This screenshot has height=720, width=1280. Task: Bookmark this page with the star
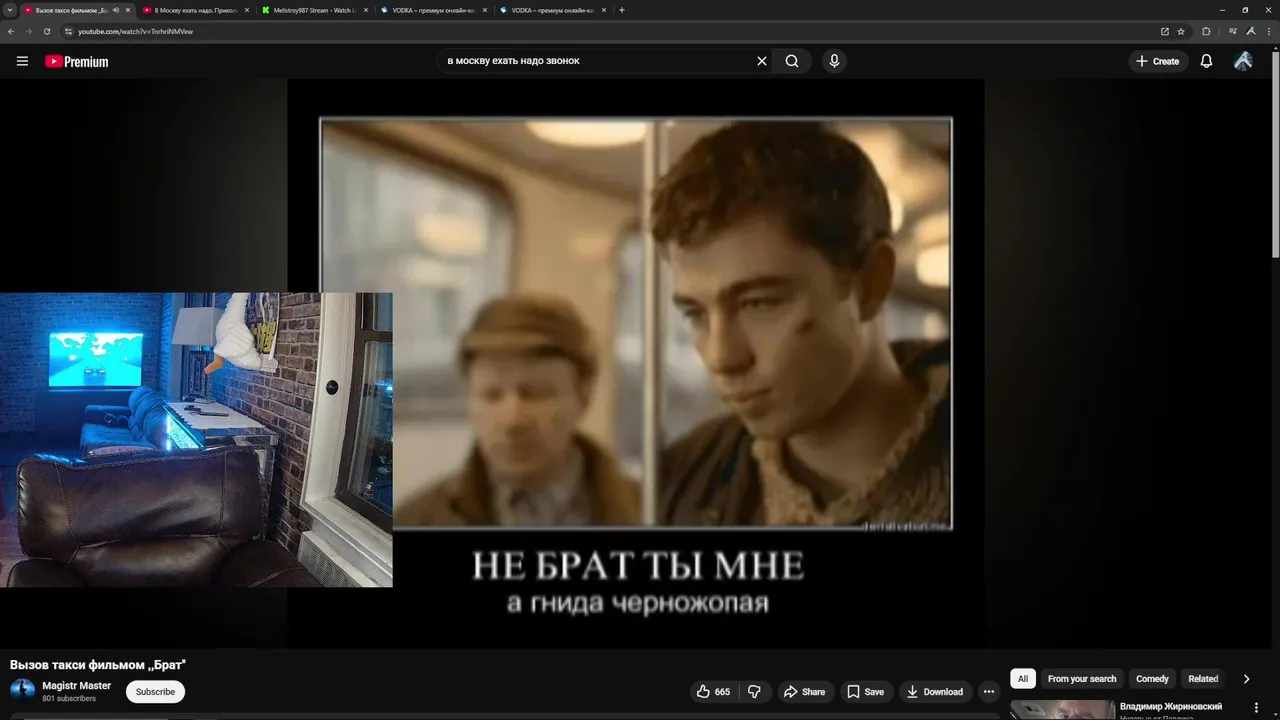click(x=1181, y=32)
